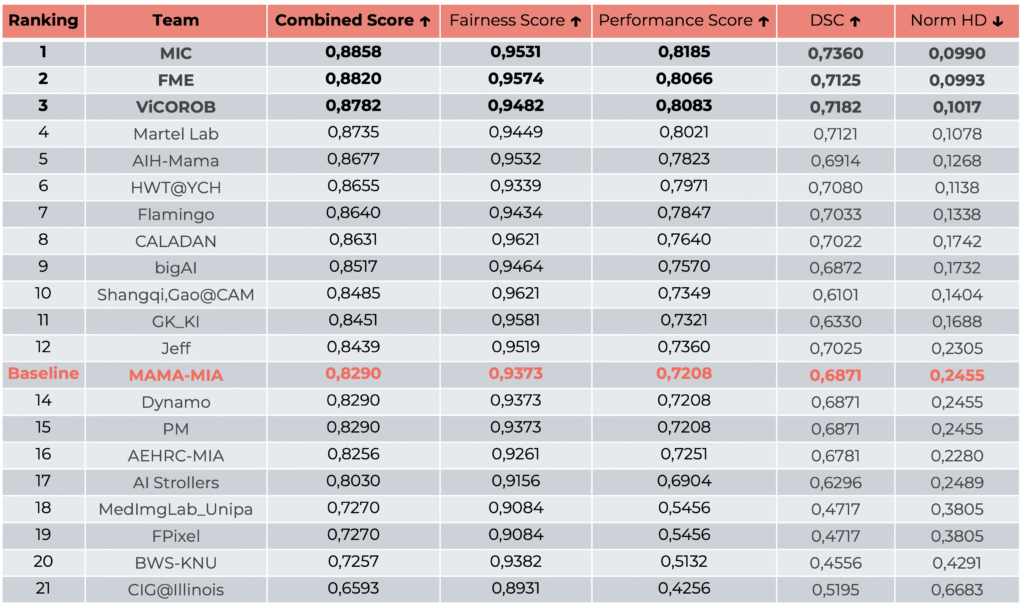This screenshot has width=1024, height=610.
Task: Select the Martel Lab team row
Action: pos(176,134)
